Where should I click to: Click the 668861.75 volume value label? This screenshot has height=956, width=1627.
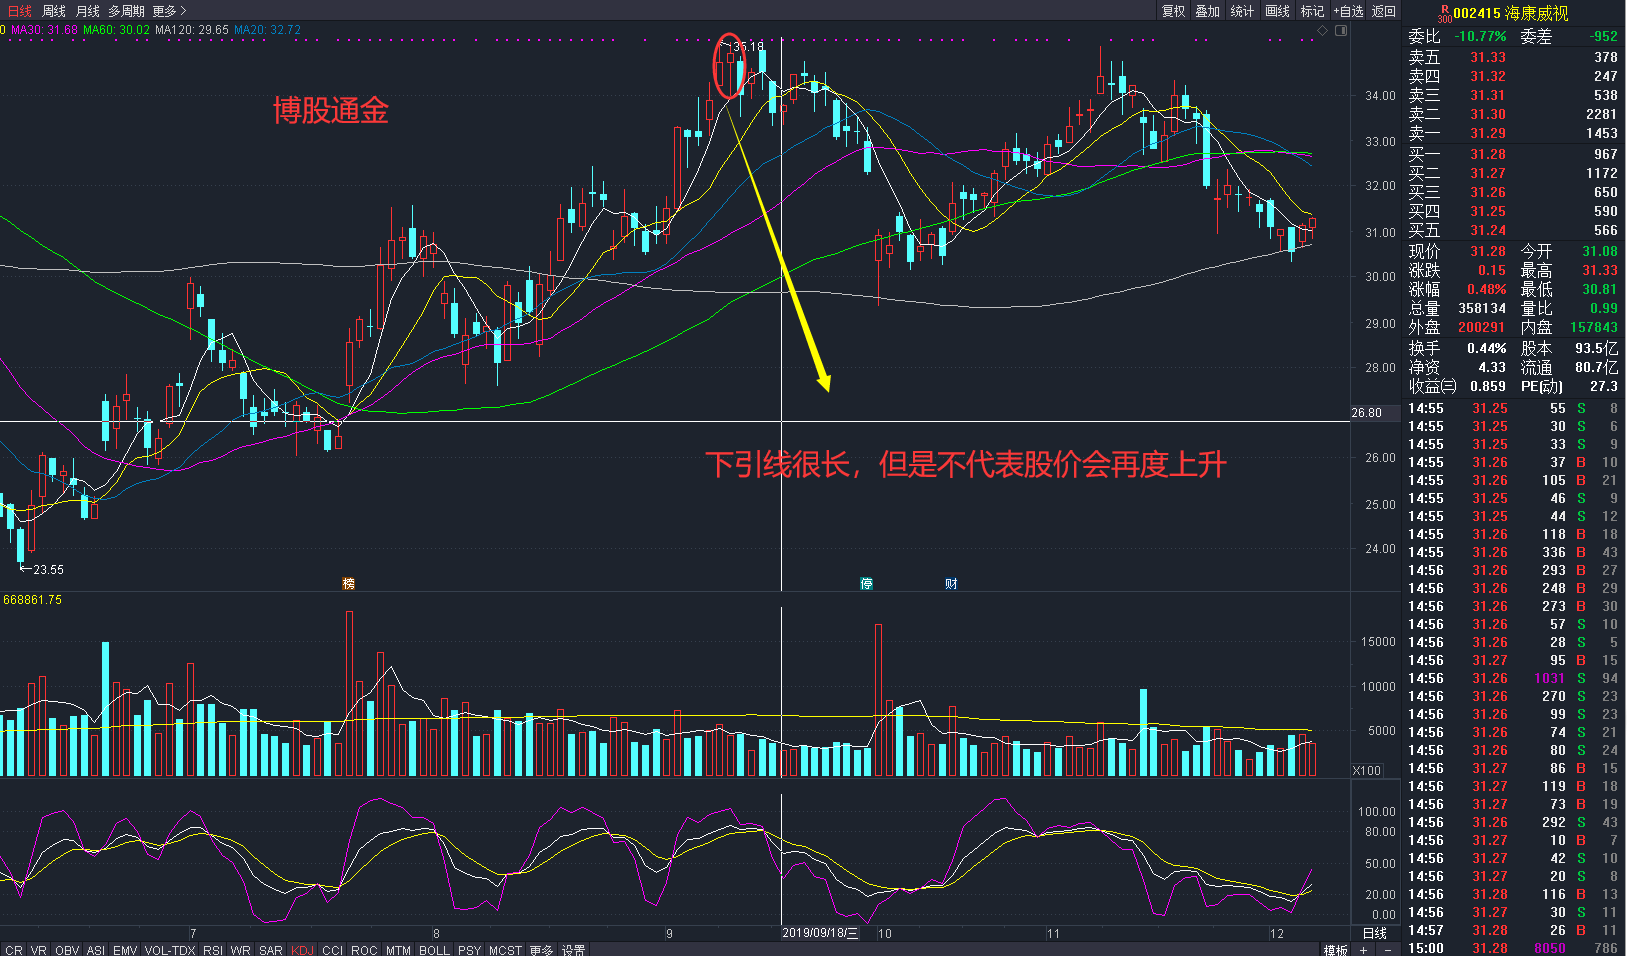click(x=33, y=600)
